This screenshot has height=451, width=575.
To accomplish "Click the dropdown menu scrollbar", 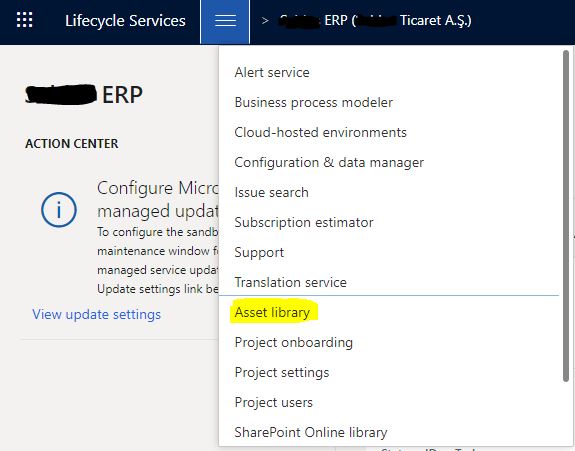I will click(566, 216).
